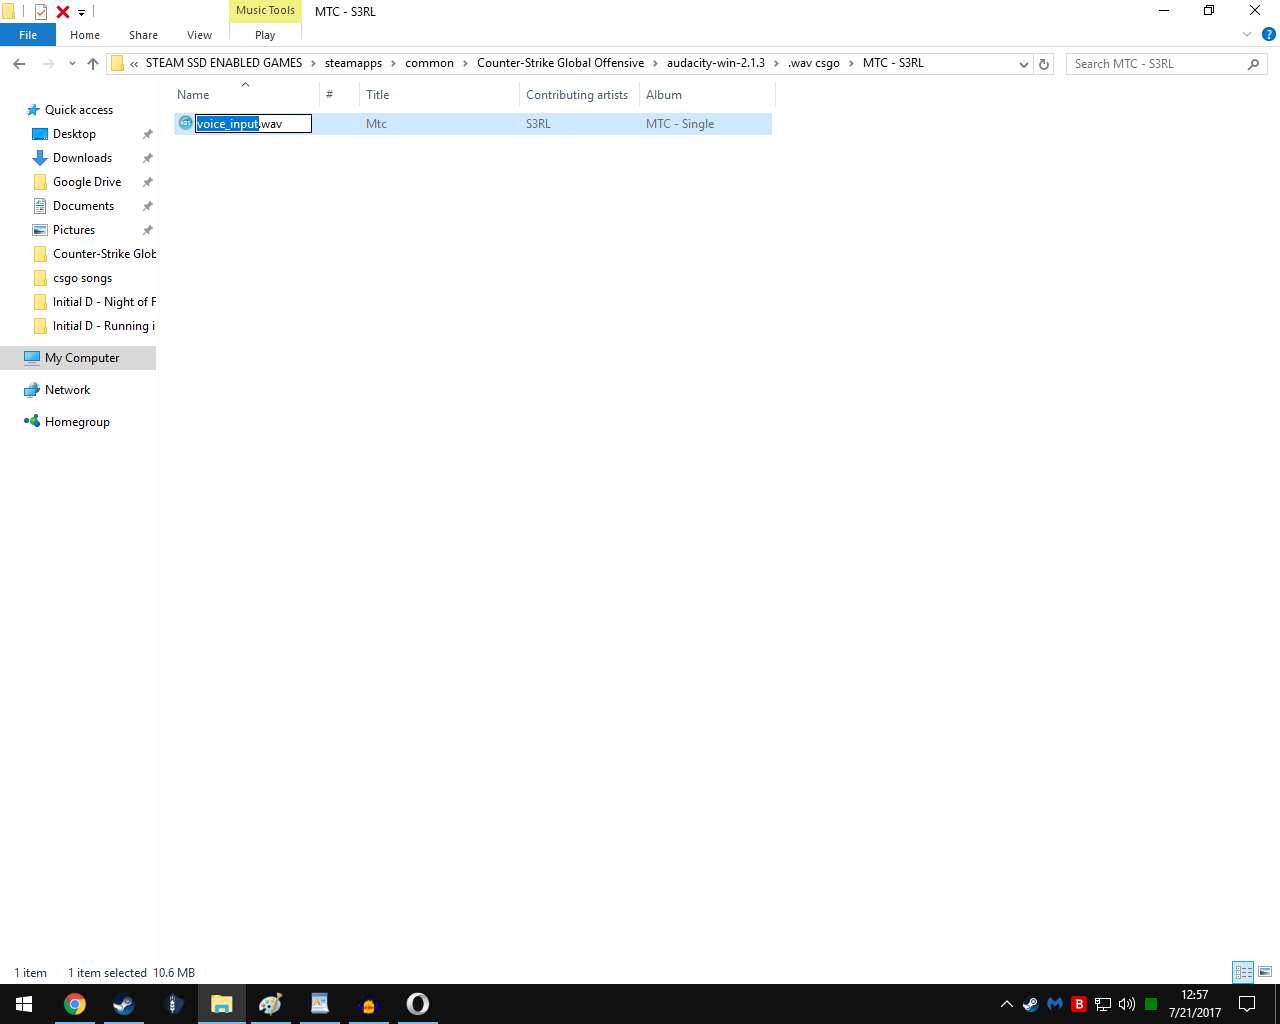The width and height of the screenshot is (1280, 1024).
Task: Refresh the current folder
Action: click(1044, 64)
